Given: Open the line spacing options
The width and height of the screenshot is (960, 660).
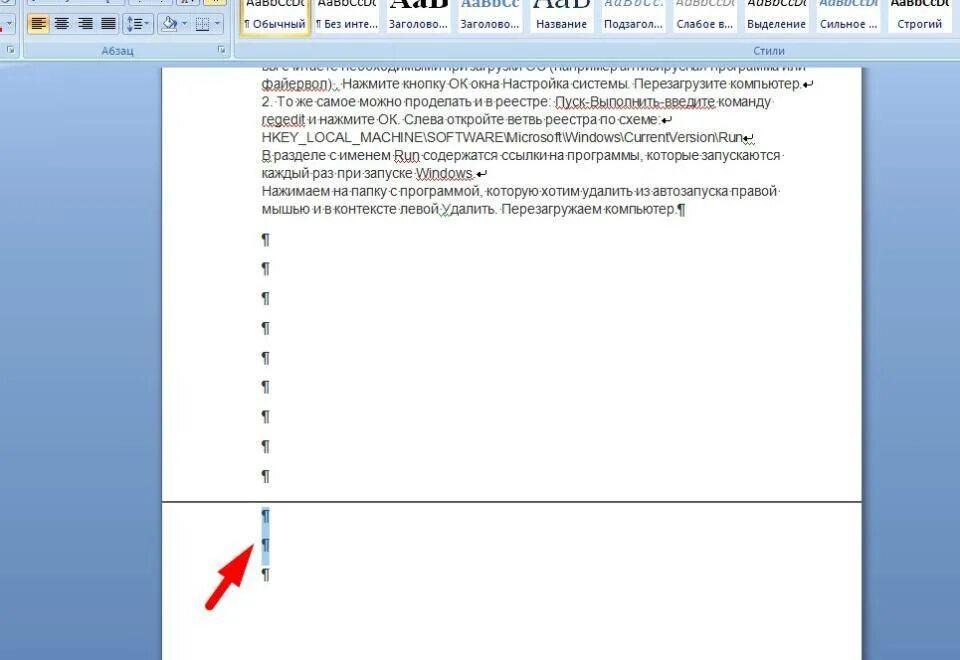Looking at the screenshot, I should click(x=137, y=24).
